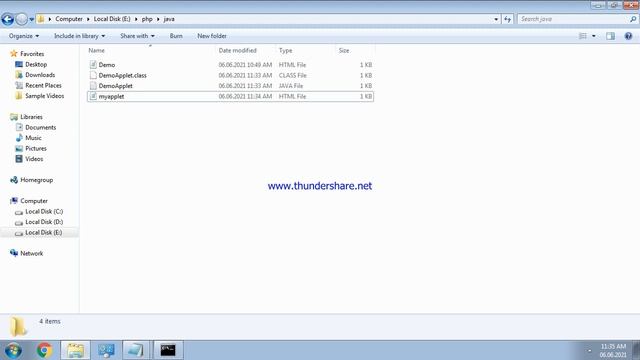Select DemoApplet JAVA file
Image resolution: width=640 pixels, height=360 pixels.
(x=230, y=86)
